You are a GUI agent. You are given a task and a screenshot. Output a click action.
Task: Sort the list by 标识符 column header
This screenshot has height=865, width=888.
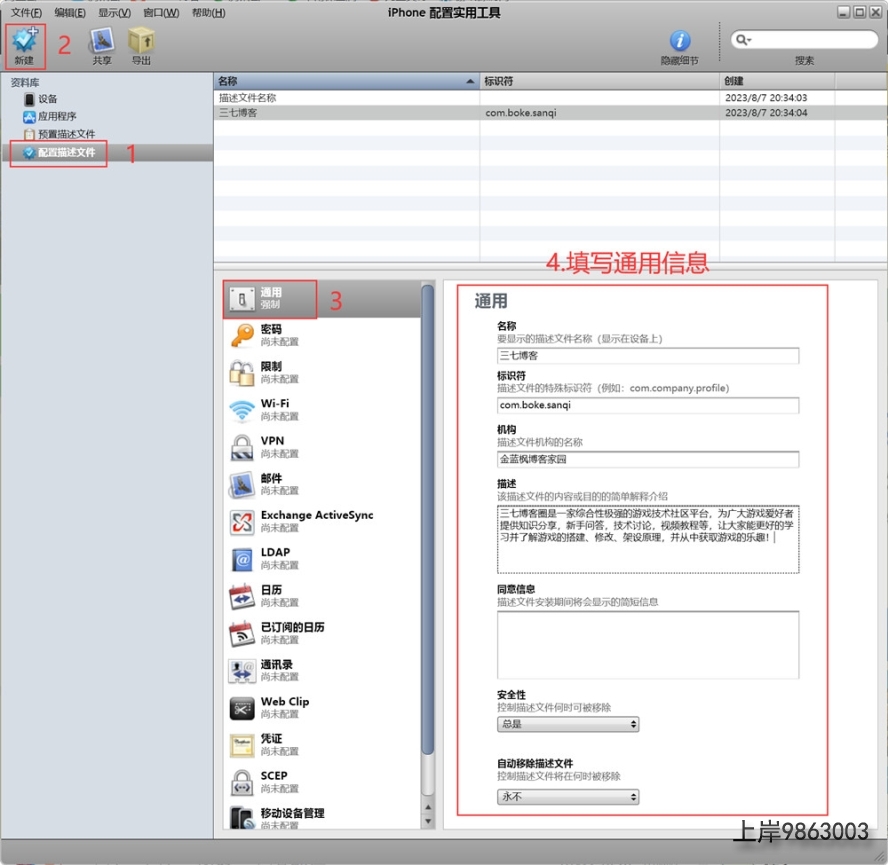click(599, 82)
